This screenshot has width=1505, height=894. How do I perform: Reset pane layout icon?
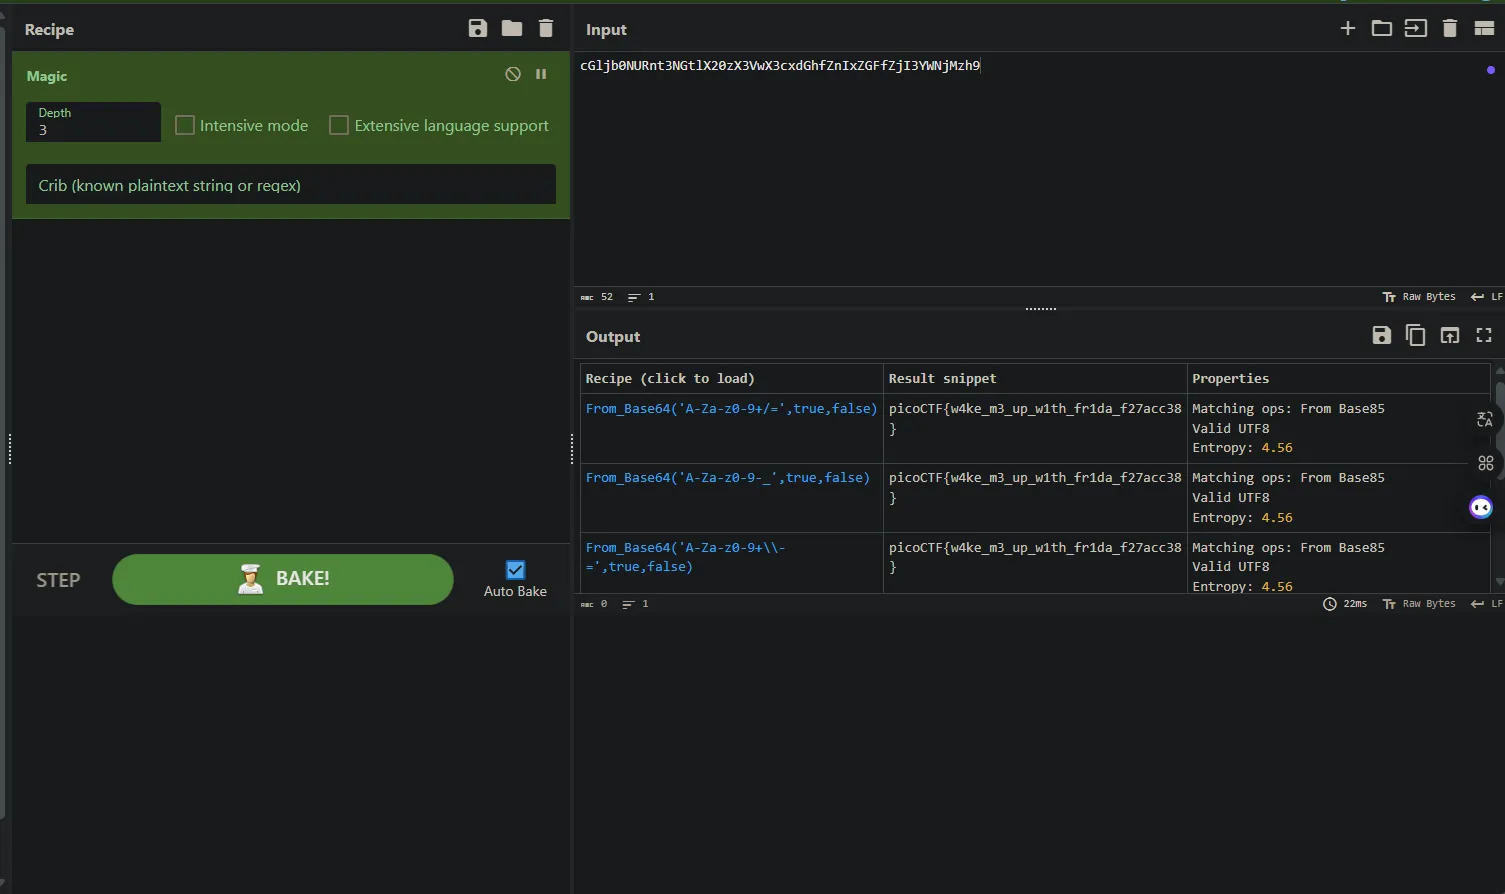tap(1484, 29)
